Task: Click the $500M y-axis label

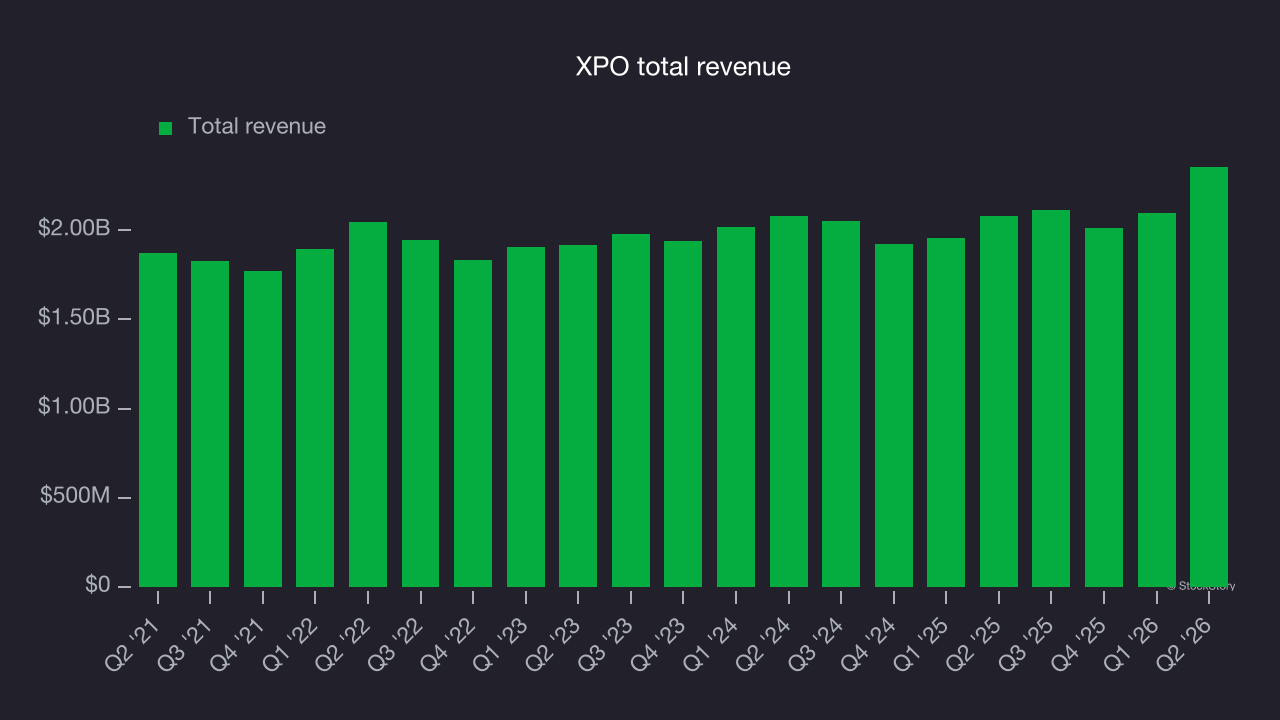Action: point(73,496)
